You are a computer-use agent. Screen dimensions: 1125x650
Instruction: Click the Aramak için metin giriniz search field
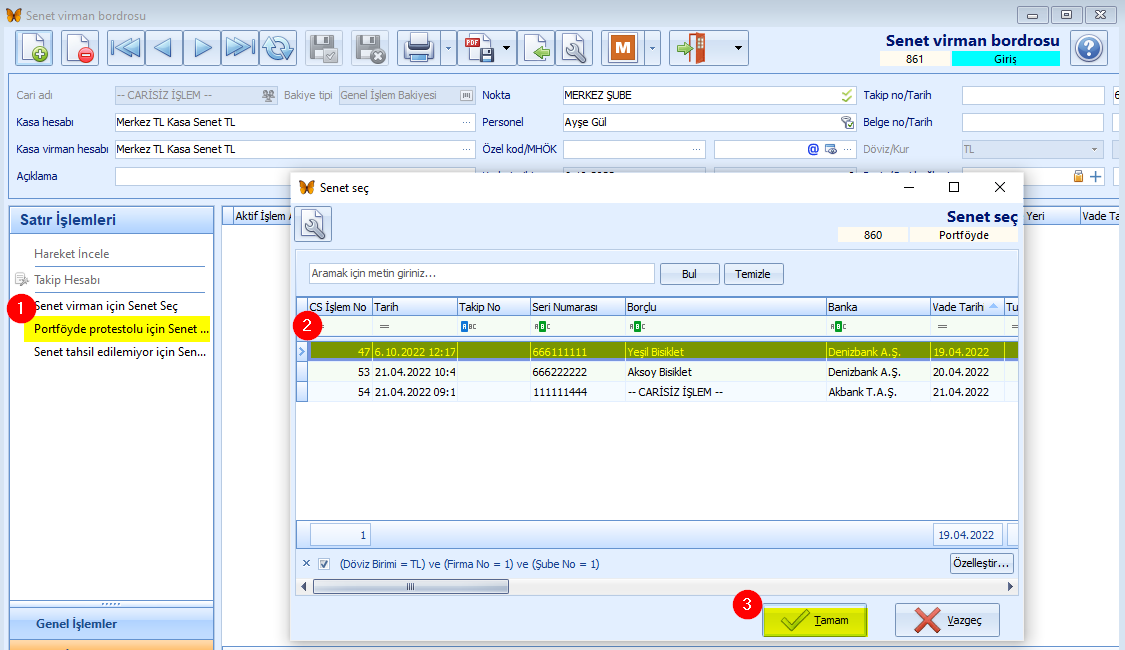(481, 273)
